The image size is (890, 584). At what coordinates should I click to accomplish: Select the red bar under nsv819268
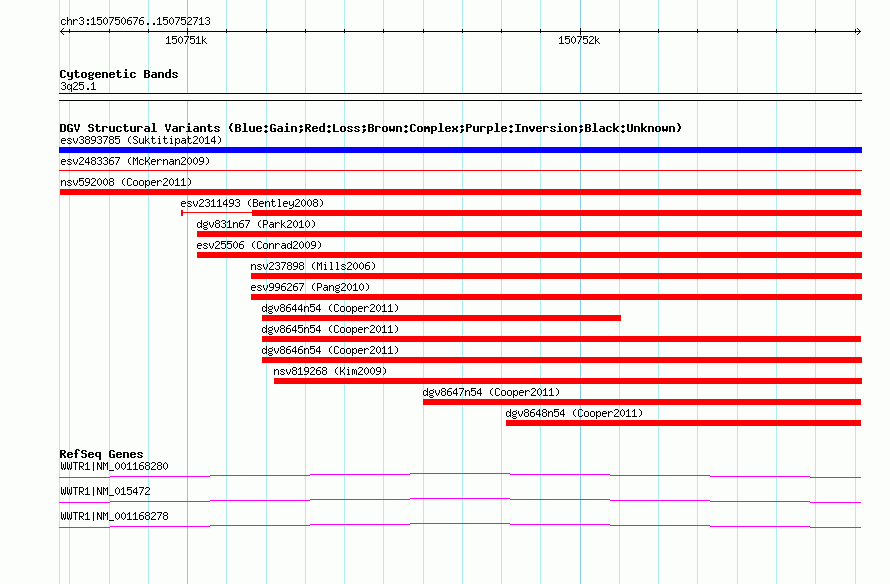point(568,381)
